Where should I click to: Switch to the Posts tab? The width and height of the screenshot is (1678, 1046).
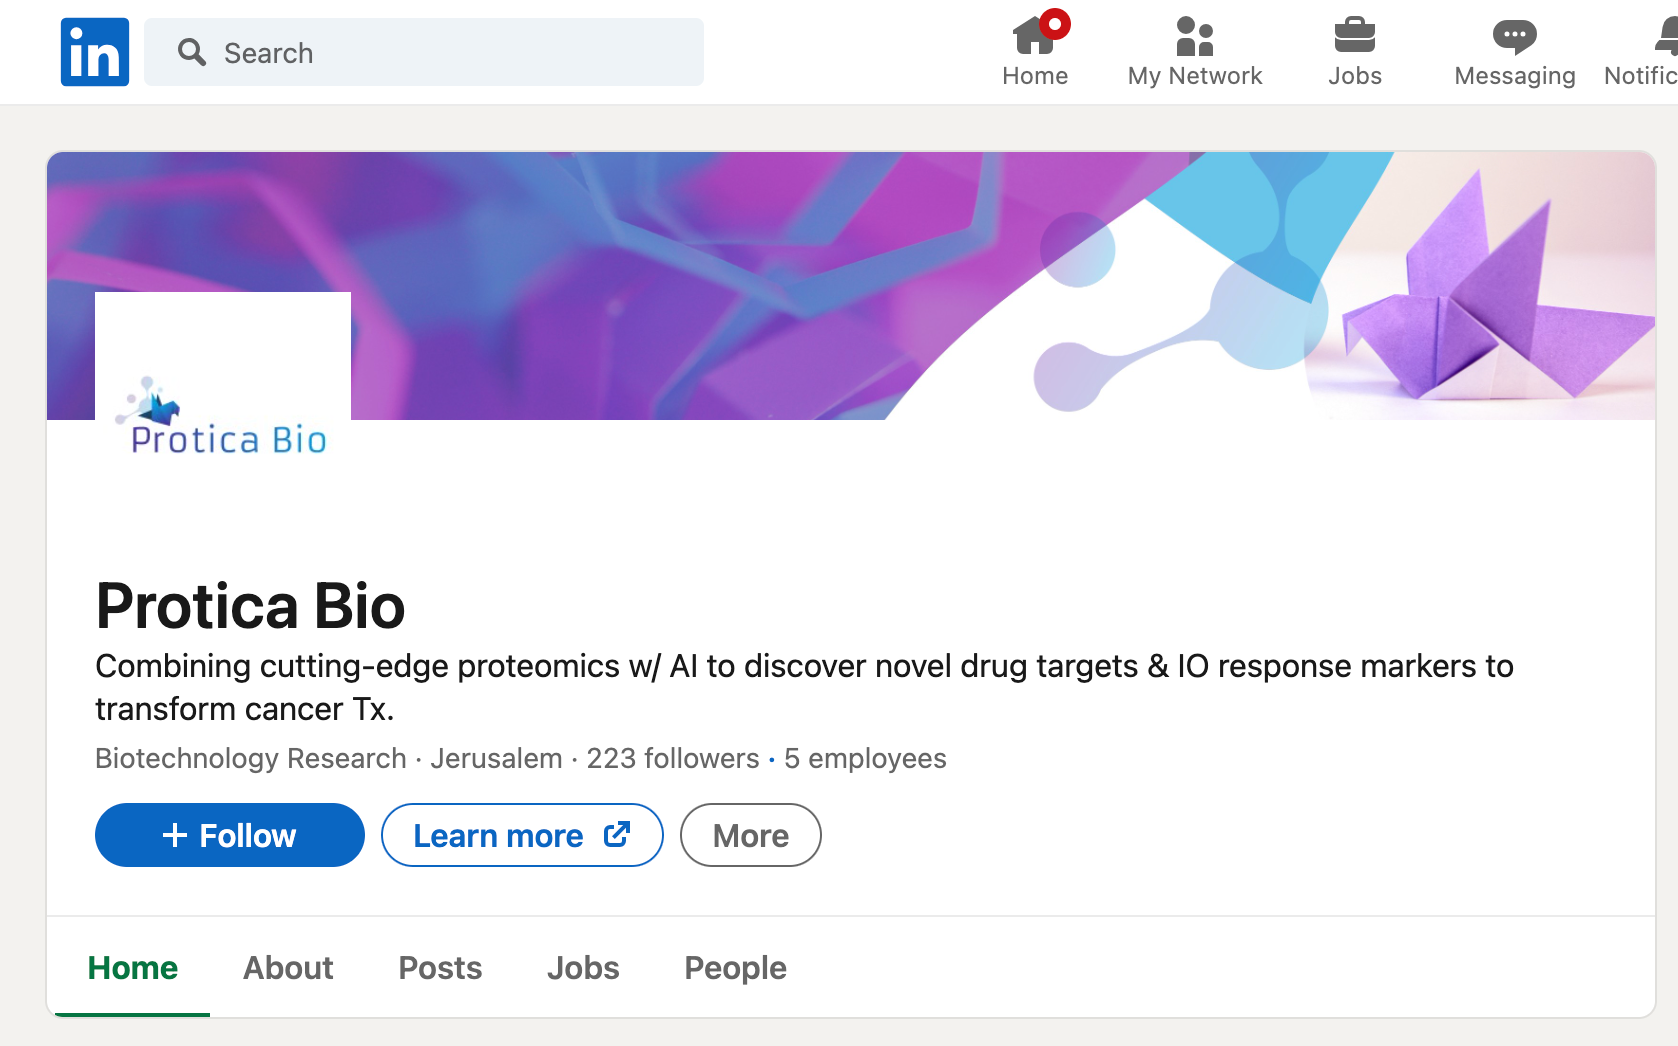point(440,968)
